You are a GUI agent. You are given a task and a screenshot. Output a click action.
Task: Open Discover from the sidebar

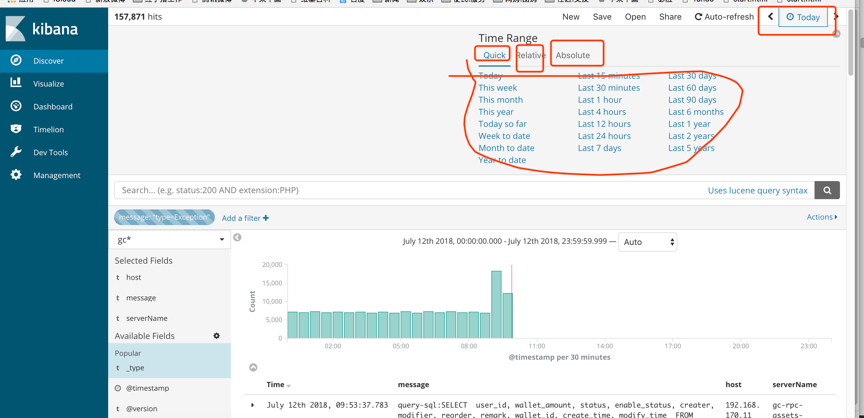pos(54,61)
